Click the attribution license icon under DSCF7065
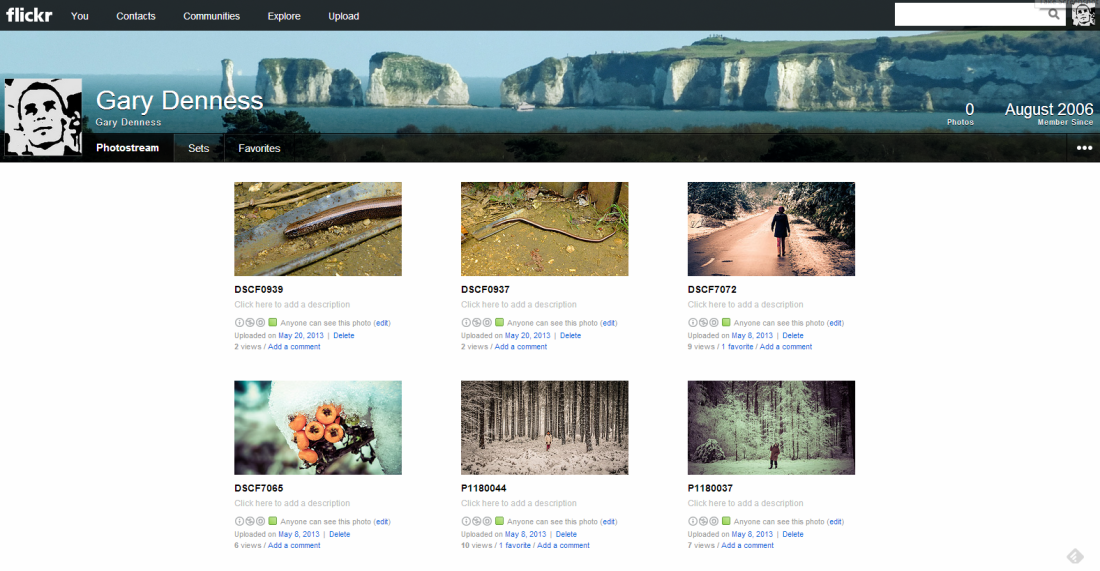This screenshot has width=1100, height=571. (239, 521)
